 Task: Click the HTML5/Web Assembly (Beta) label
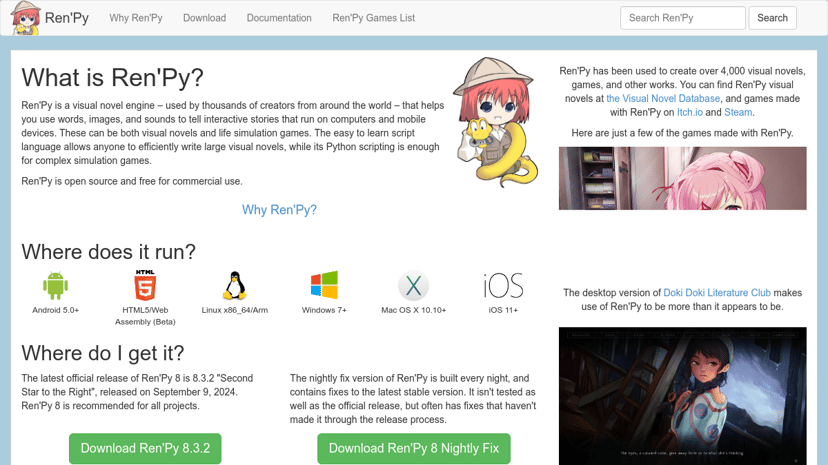(145, 316)
